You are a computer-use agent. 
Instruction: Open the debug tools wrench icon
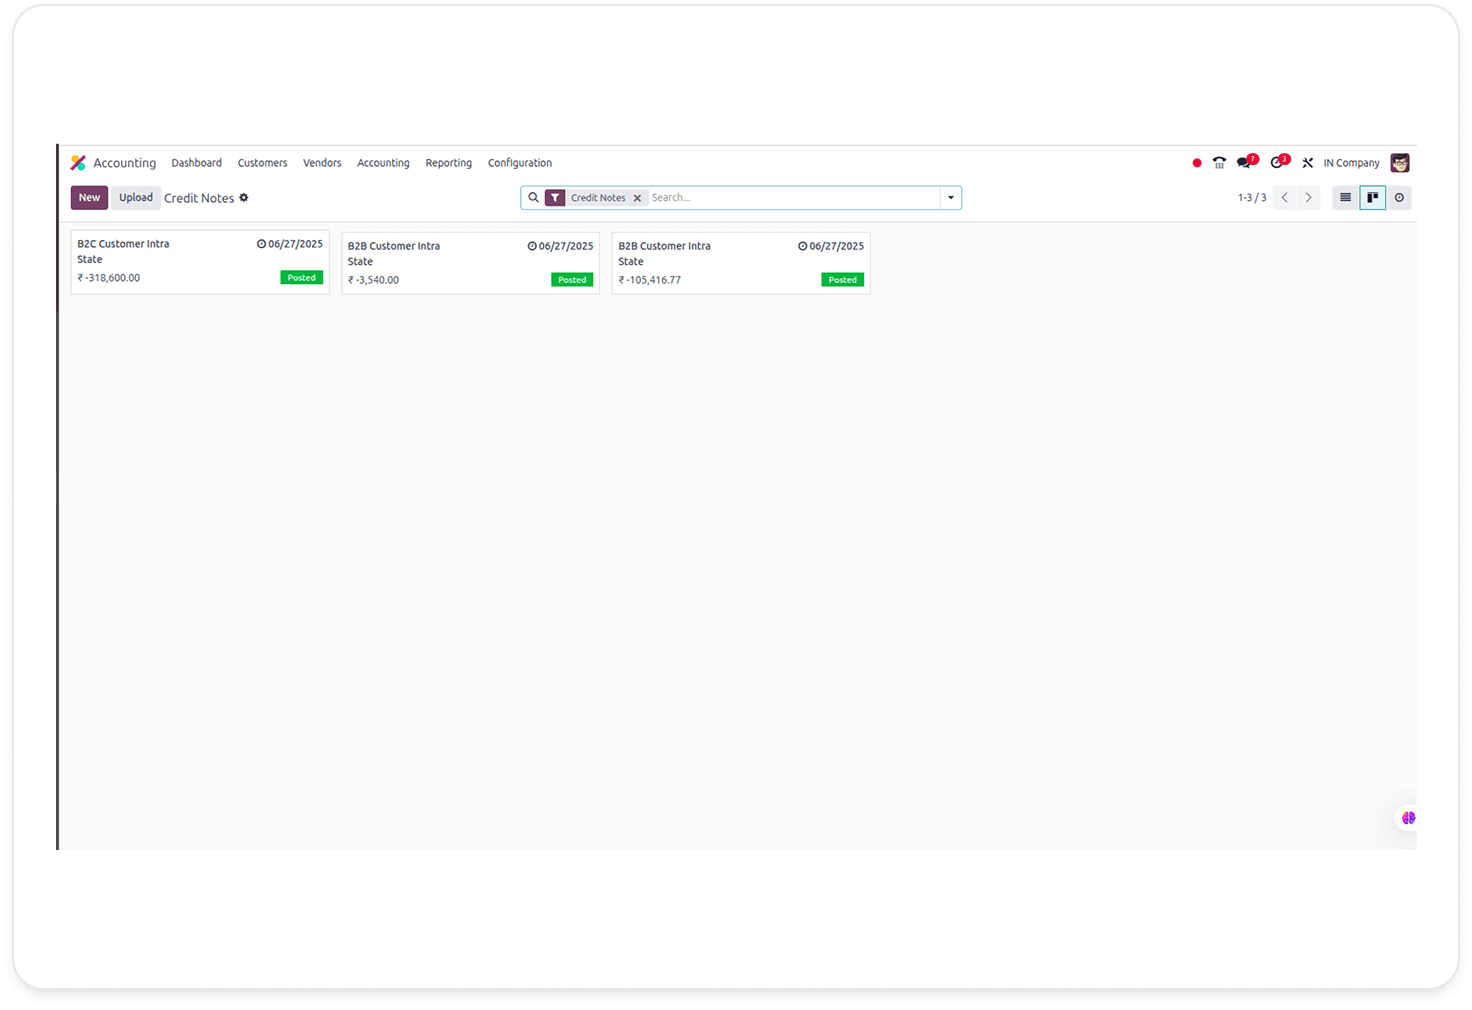tap(1307, 163)
